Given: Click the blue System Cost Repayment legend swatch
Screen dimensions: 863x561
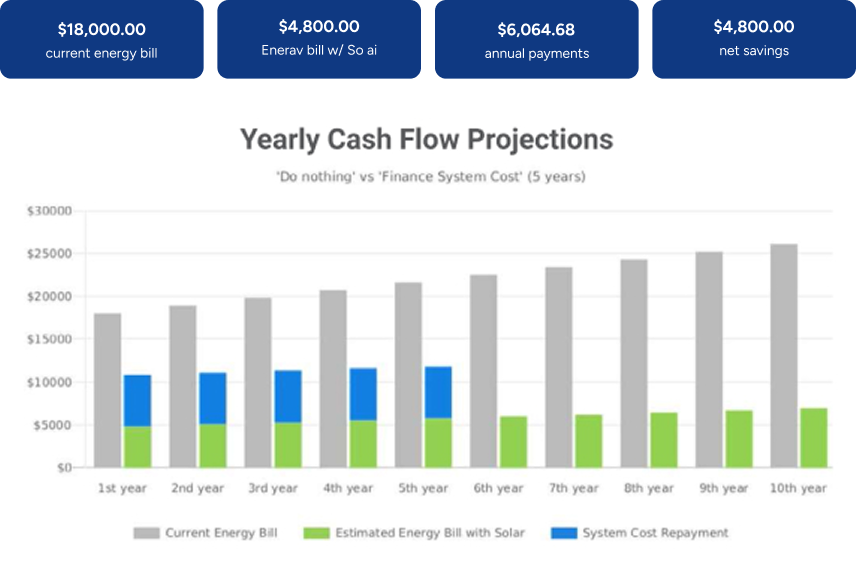Looking at the screenshot, I should coord(564,533).
